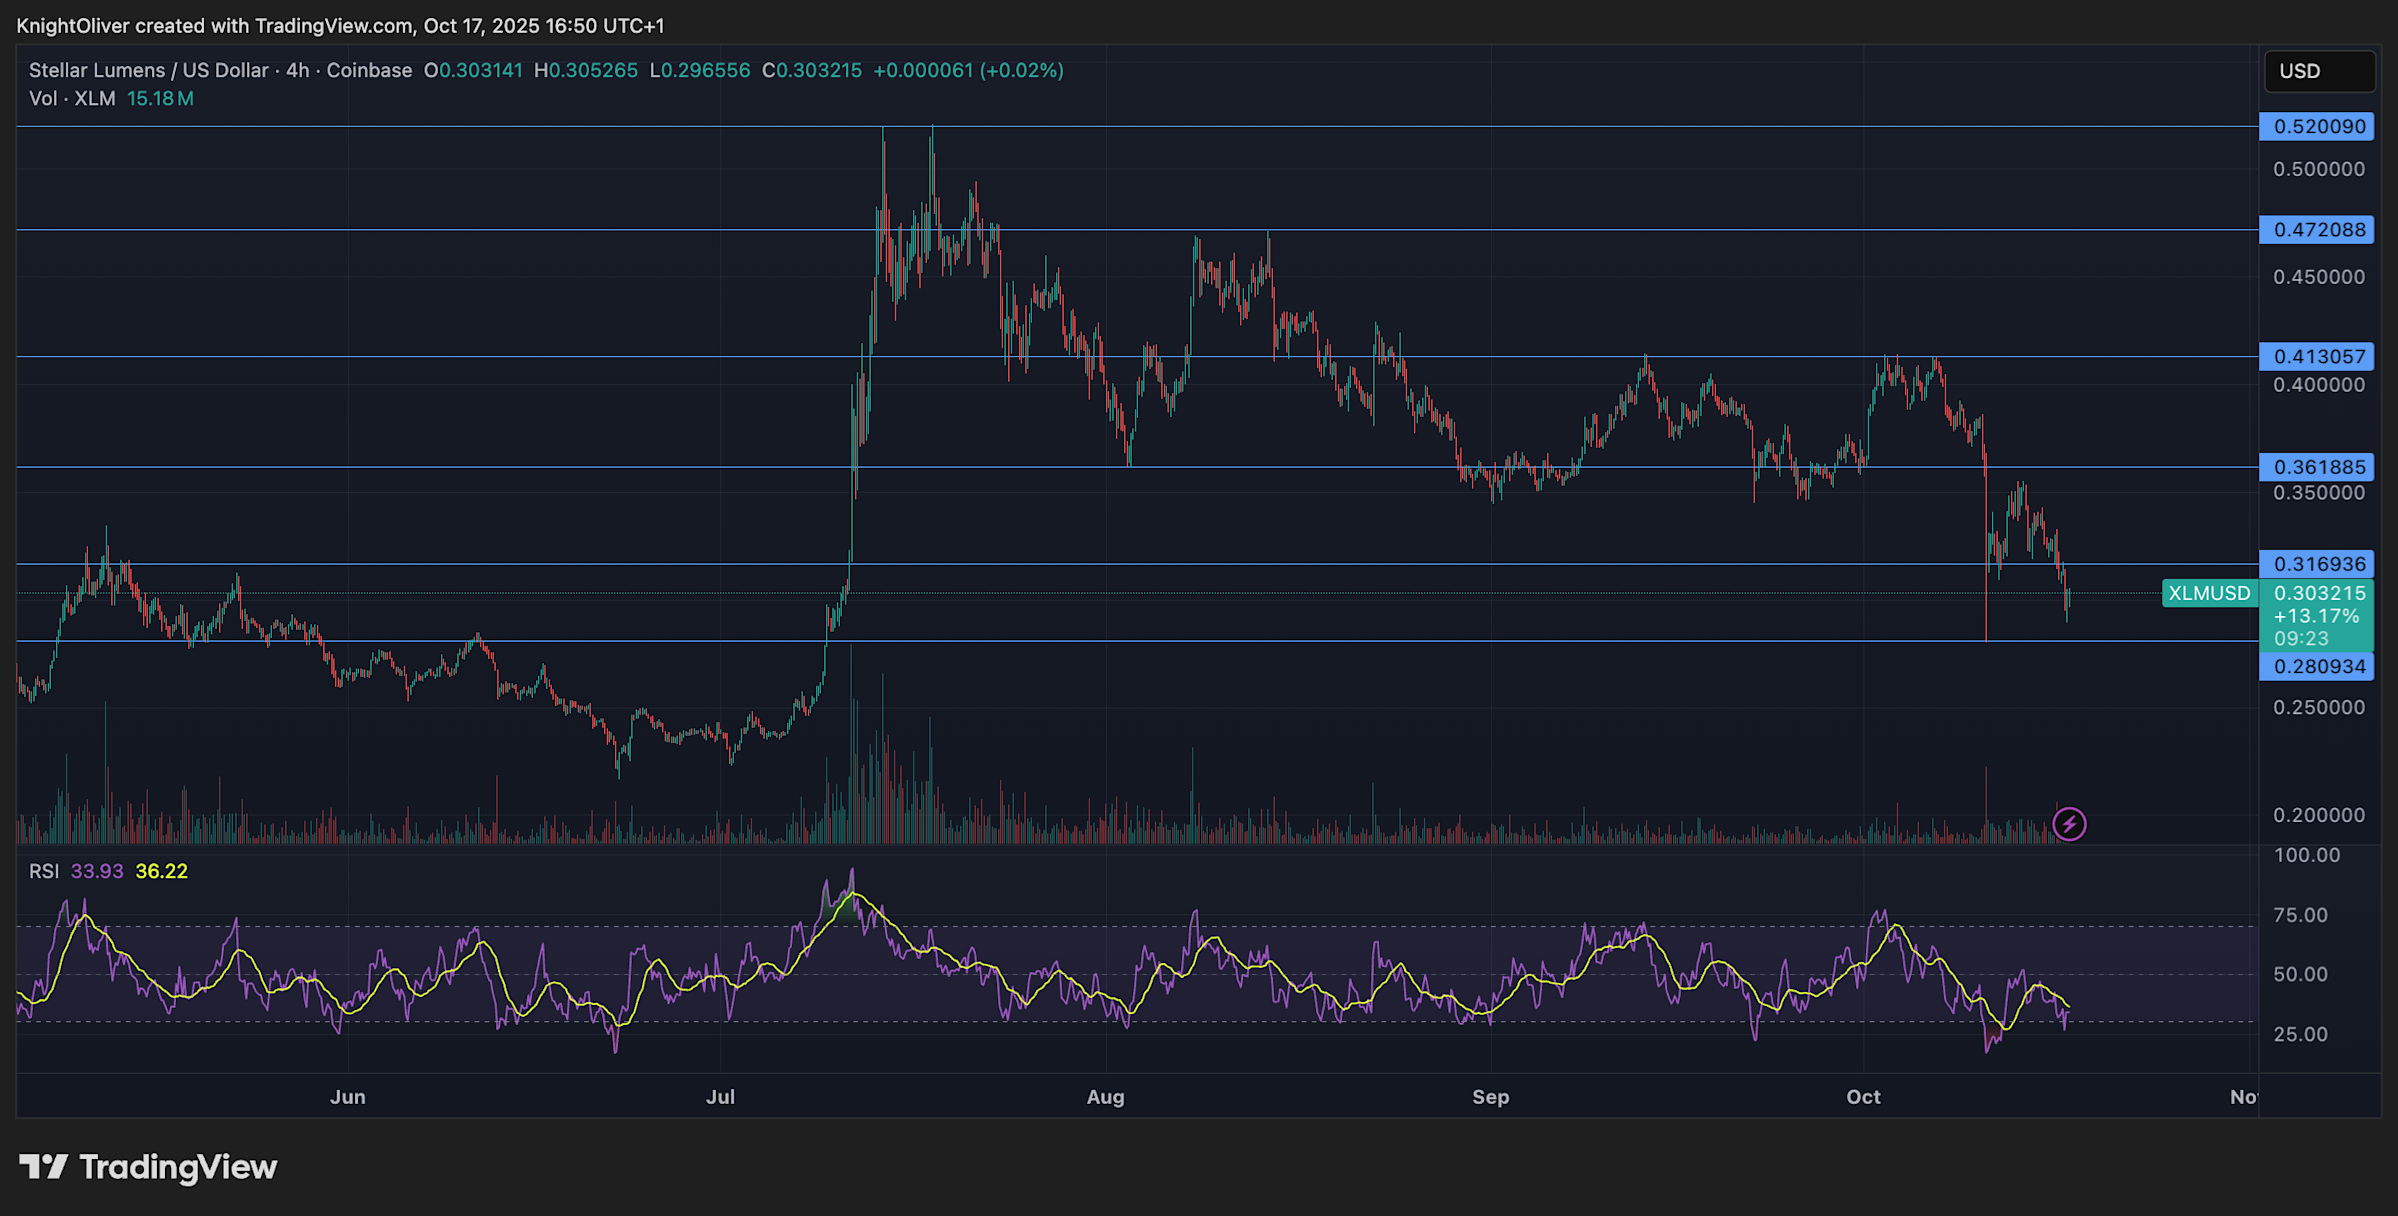Click the purple lightning bolt icon
The image size is (2398, 1216).
tap(2069, 824)
